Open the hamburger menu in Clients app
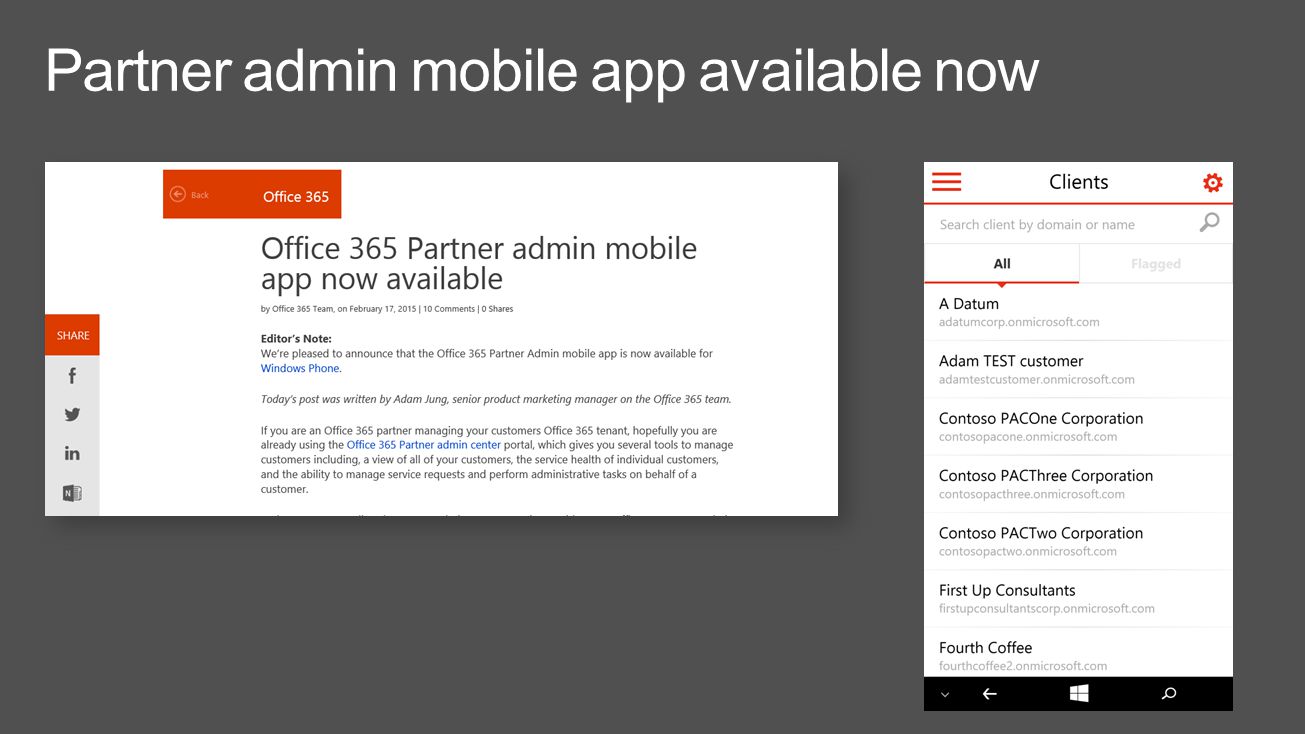Image resolution: width=1305 pixels, height=734 pixels. (x=946, y=182)
